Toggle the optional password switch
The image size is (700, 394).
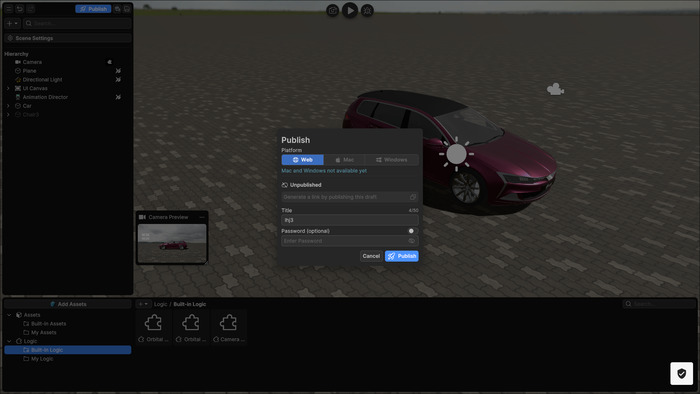(x=411, y=231)
